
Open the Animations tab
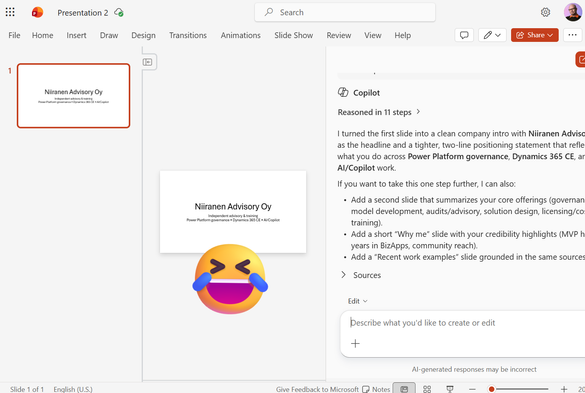click(x=241, y=35)
